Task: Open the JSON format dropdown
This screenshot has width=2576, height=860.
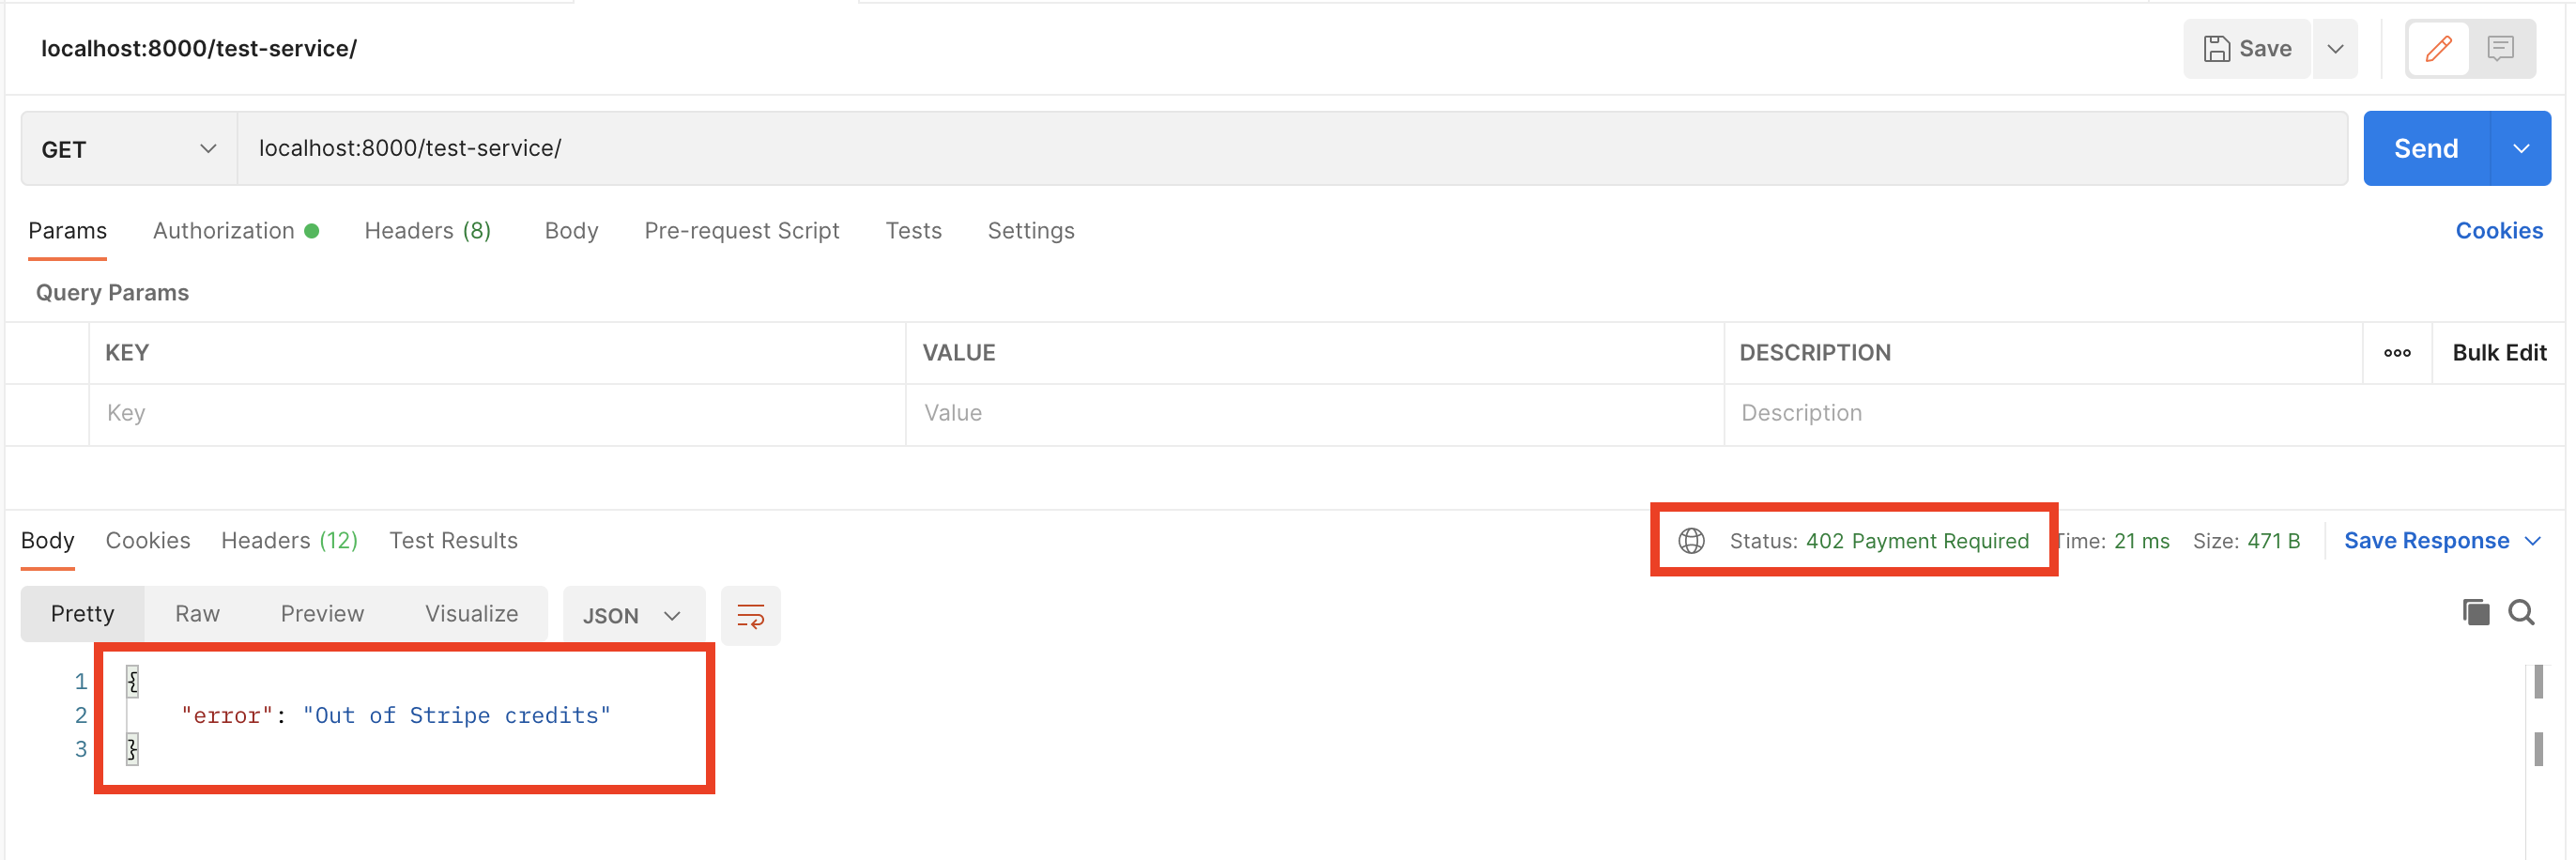Action: (x=633, y=616)
